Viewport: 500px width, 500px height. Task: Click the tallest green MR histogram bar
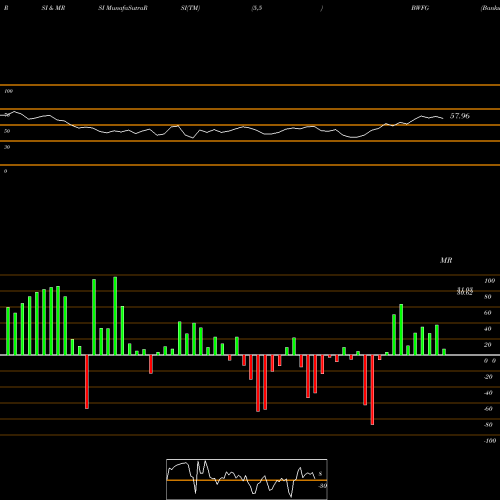pyautogui.click(x=115, y=316)
